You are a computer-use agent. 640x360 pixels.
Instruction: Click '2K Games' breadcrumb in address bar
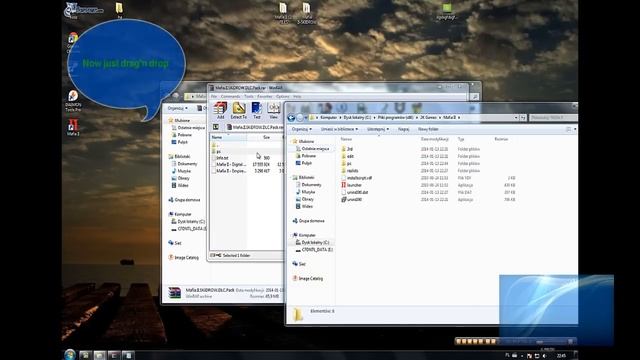pyautogui.click(x=429, y=118)
